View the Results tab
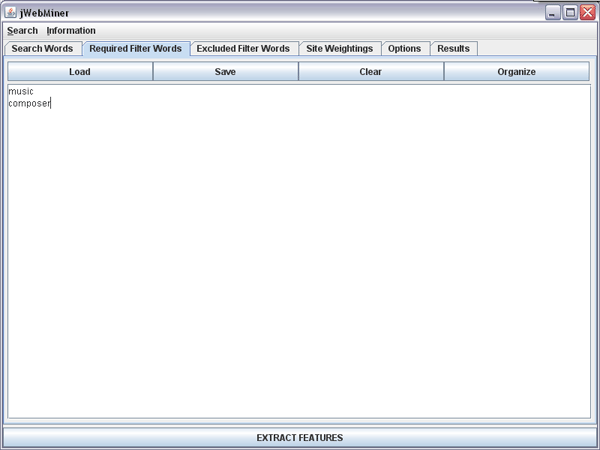The width and height of the screenshot is (600, 450). pos(453,48)
